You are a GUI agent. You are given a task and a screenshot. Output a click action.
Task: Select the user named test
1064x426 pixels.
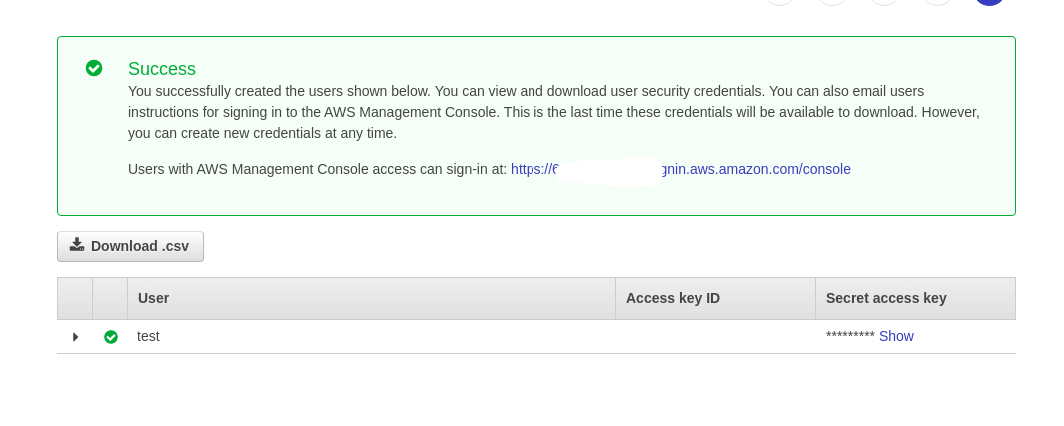click(x=148, y=336)
